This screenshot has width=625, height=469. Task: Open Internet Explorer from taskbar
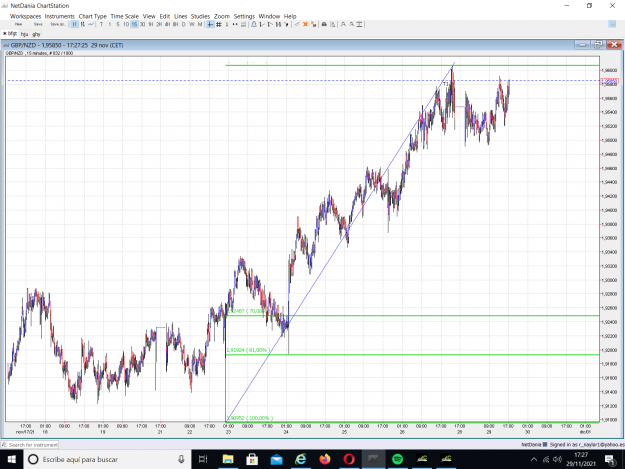click(x=301, y=459)
